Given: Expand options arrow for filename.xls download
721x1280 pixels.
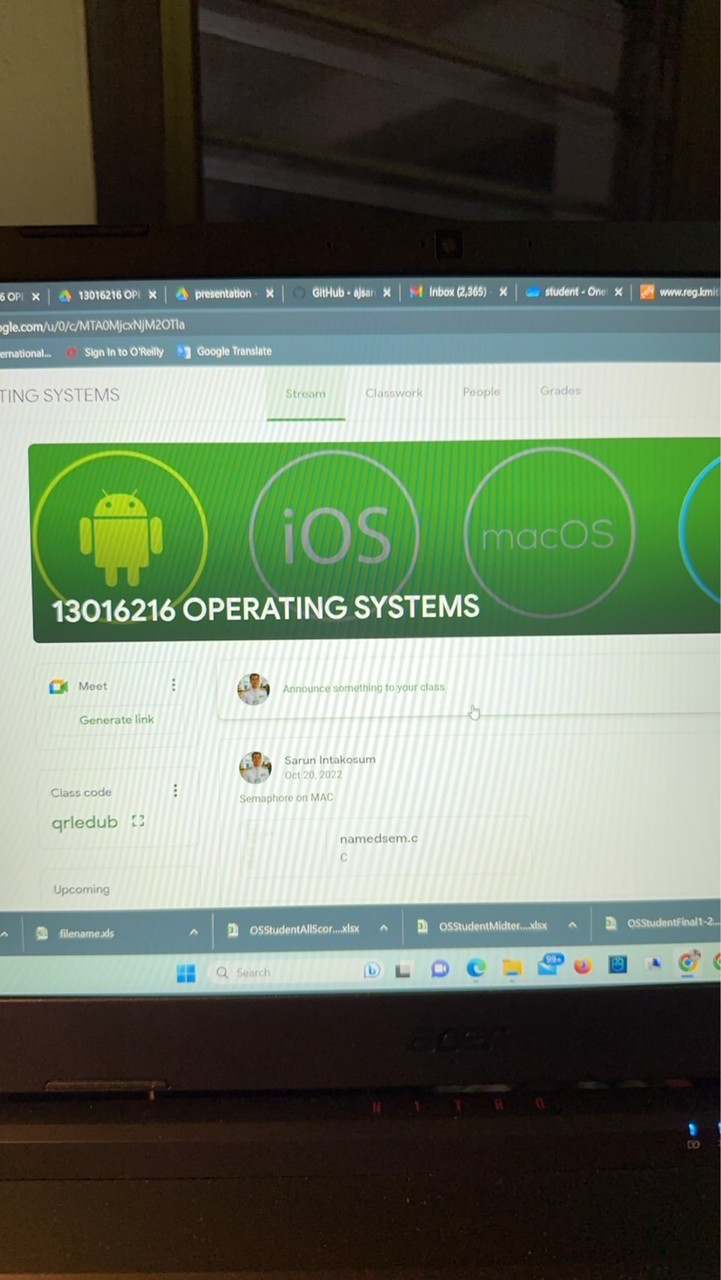Looking at the screenshot, I should (x=193, y=932).
